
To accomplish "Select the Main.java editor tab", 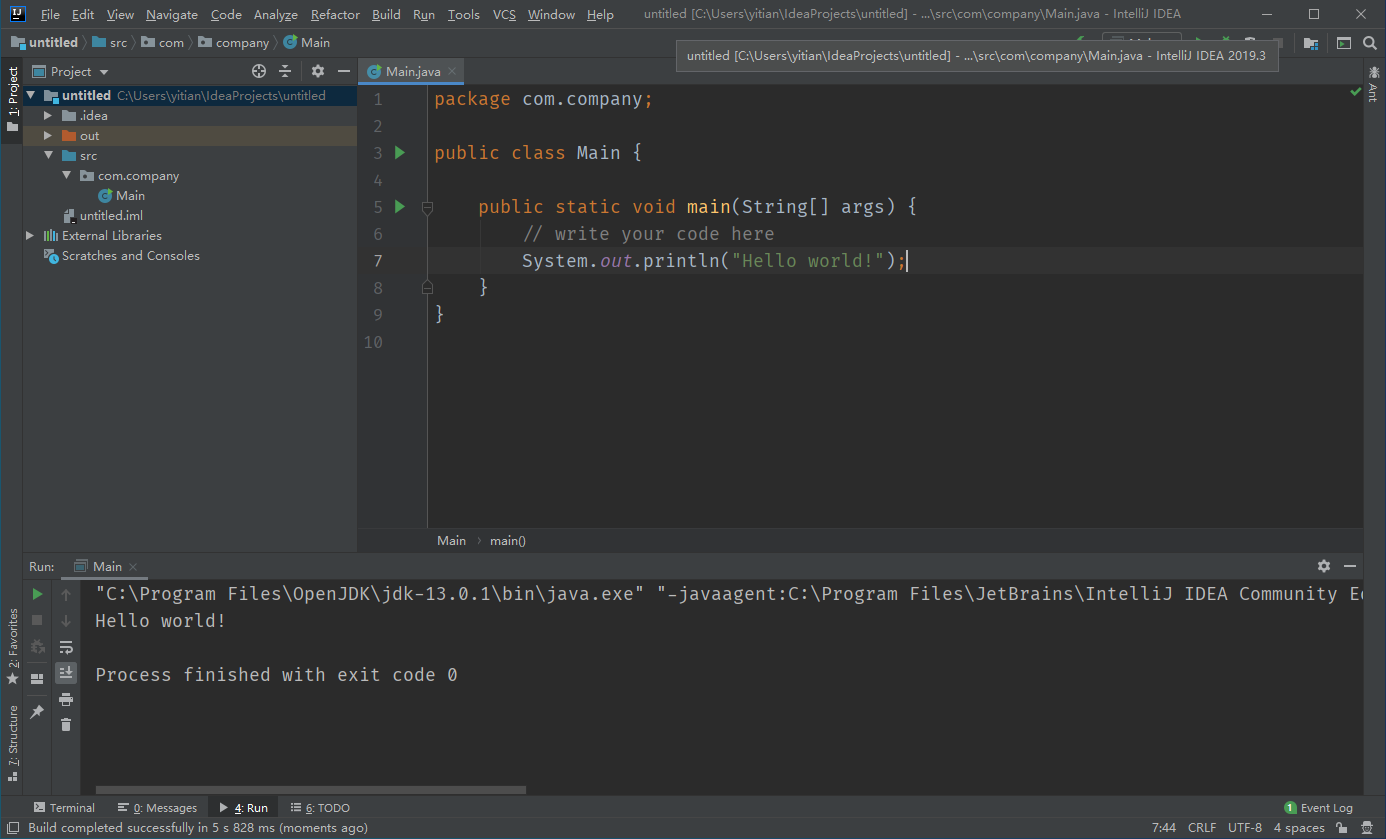I will pos(412,71).
